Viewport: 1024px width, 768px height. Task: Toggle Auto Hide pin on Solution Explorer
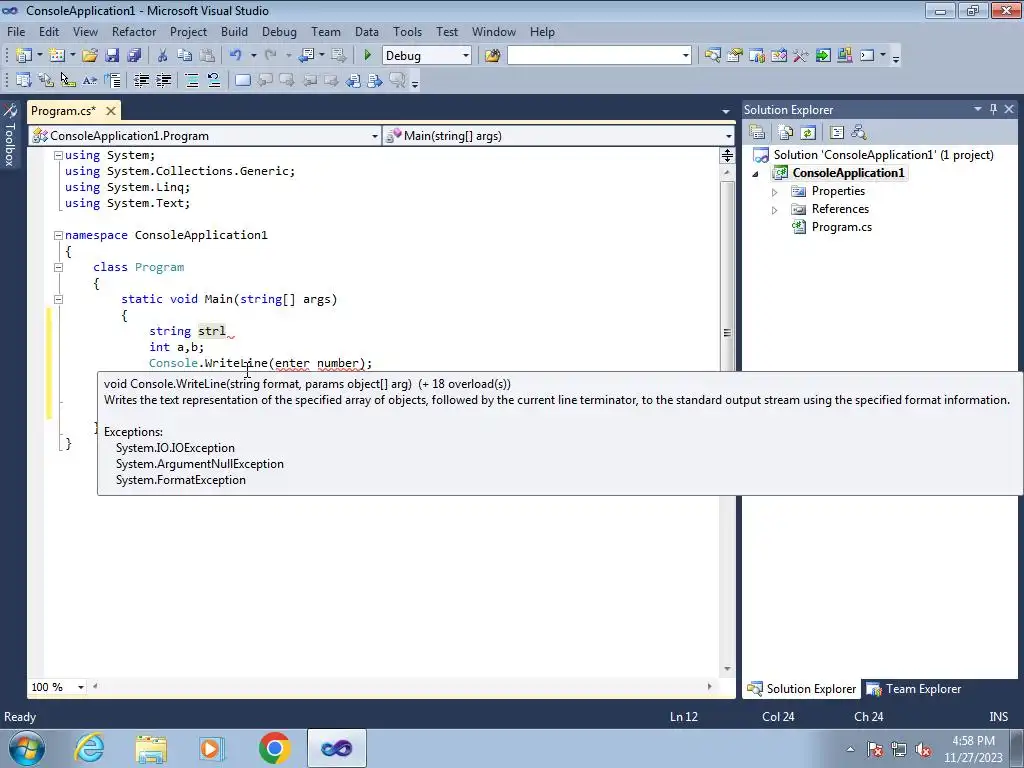993,109
